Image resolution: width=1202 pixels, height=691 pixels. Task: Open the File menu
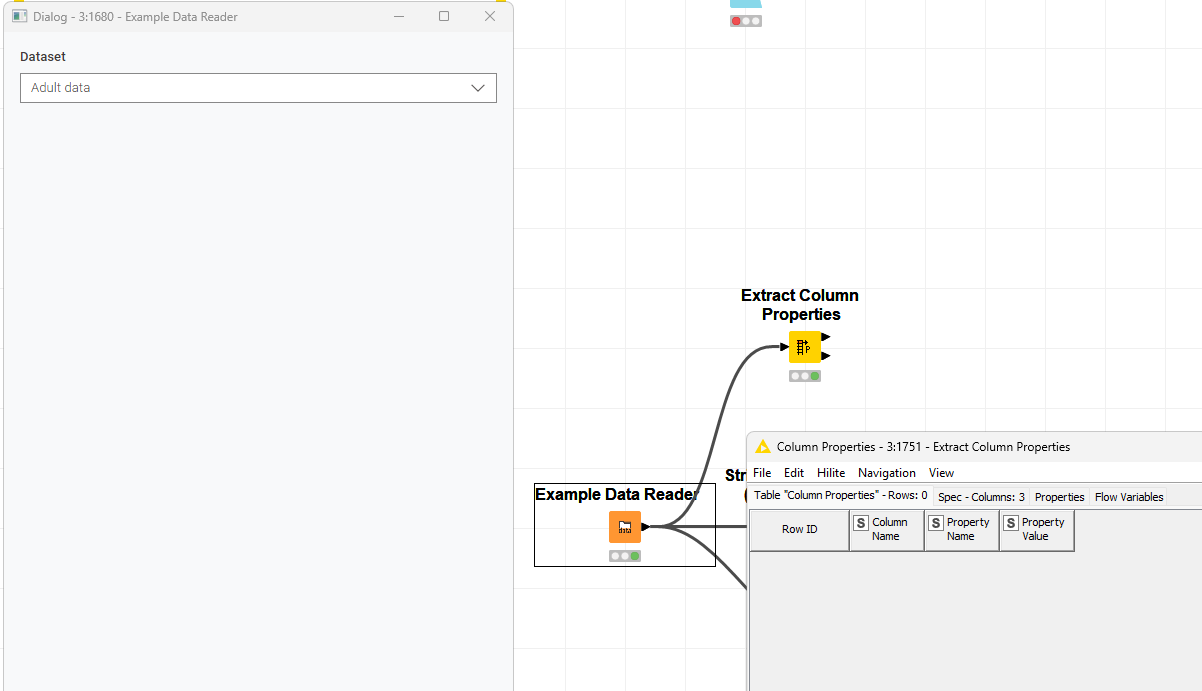tap(762, 473)
